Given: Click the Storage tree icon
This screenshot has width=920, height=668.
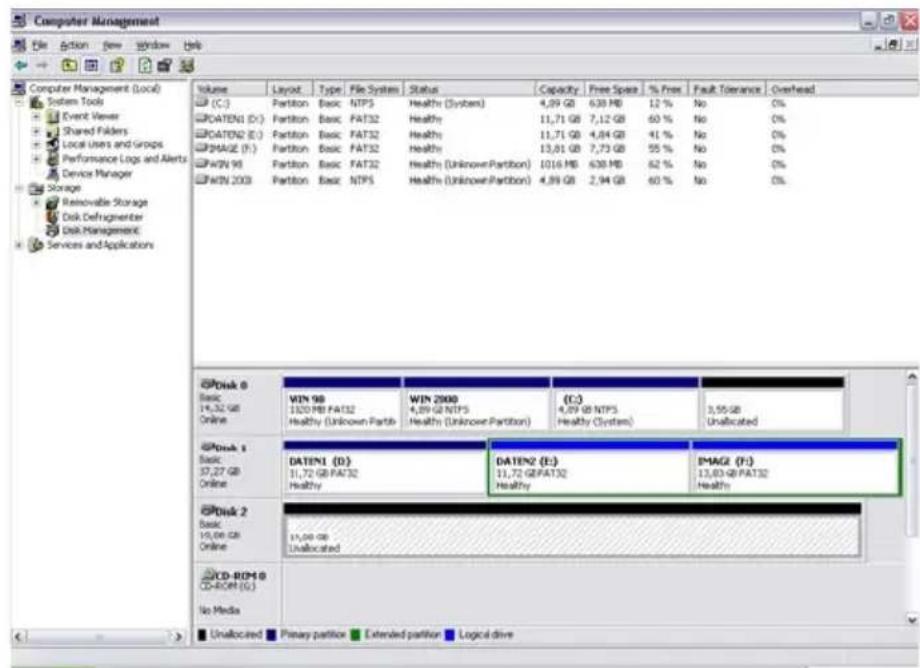Looking at the screenshot, I should click(x=36, y=188).
